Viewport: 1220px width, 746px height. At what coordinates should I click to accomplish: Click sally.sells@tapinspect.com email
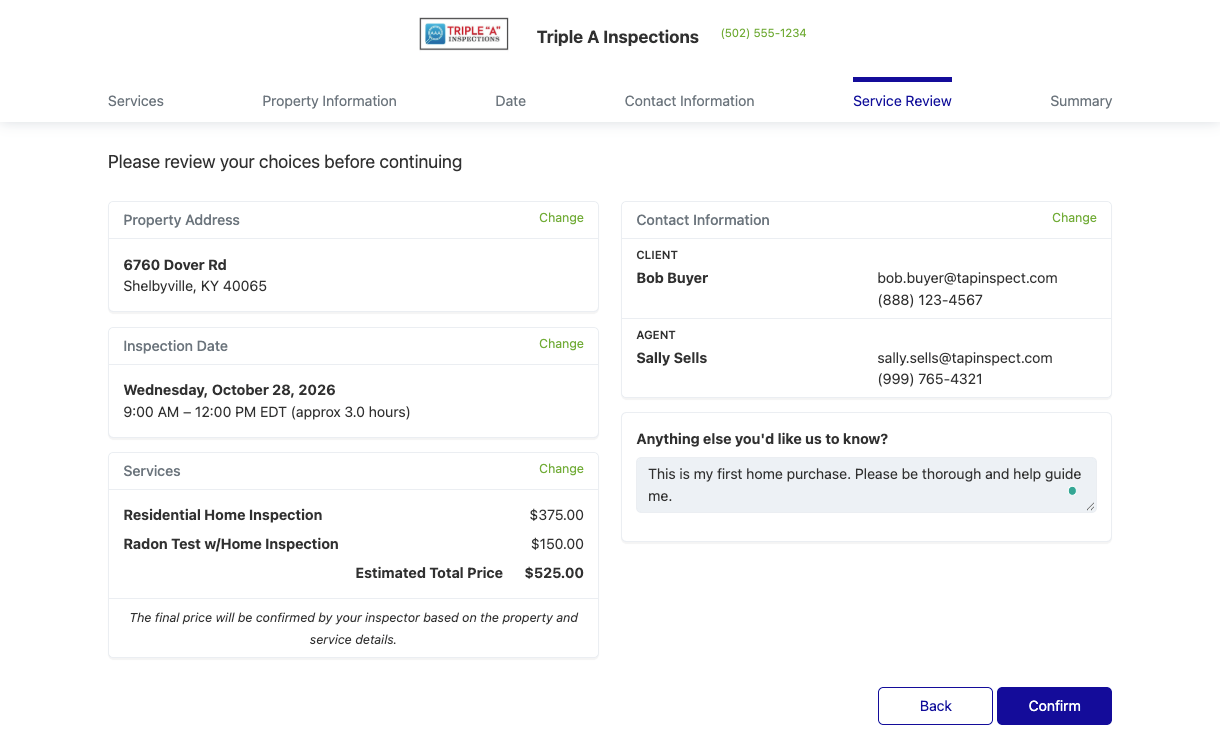point(965,358)
